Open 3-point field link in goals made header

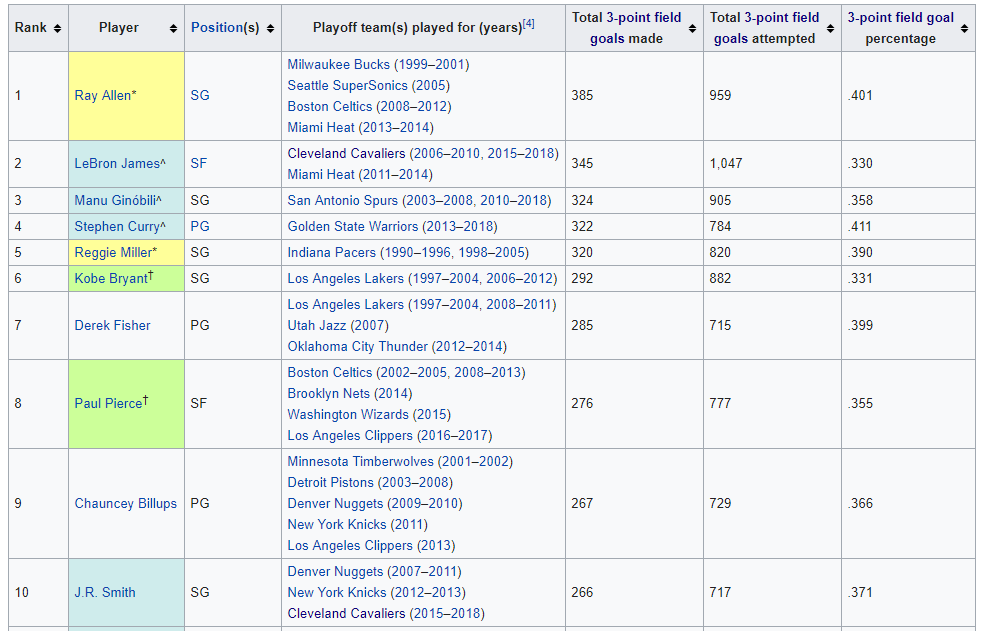point(644,18)
